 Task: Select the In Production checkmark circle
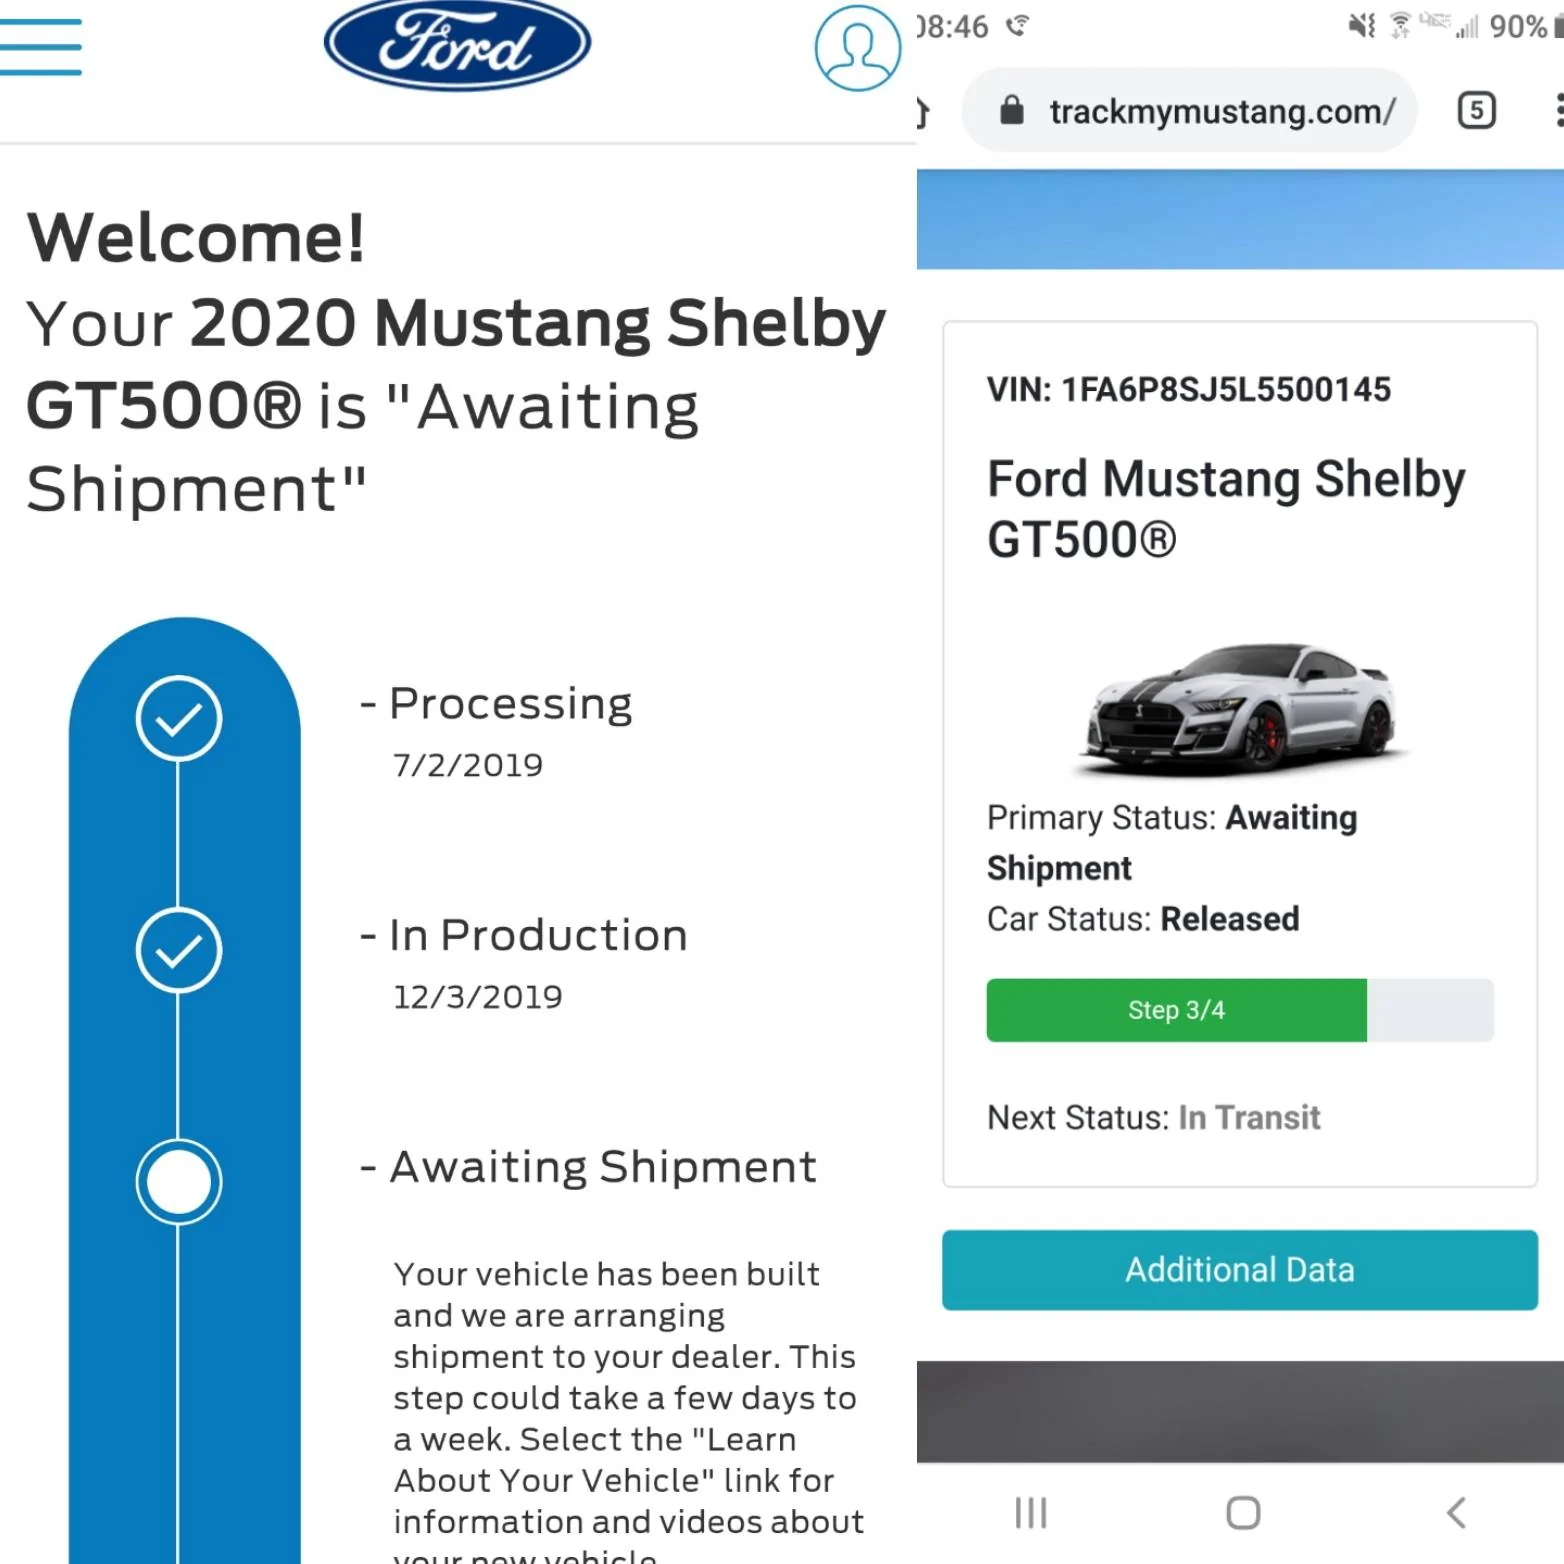(178, 950)
